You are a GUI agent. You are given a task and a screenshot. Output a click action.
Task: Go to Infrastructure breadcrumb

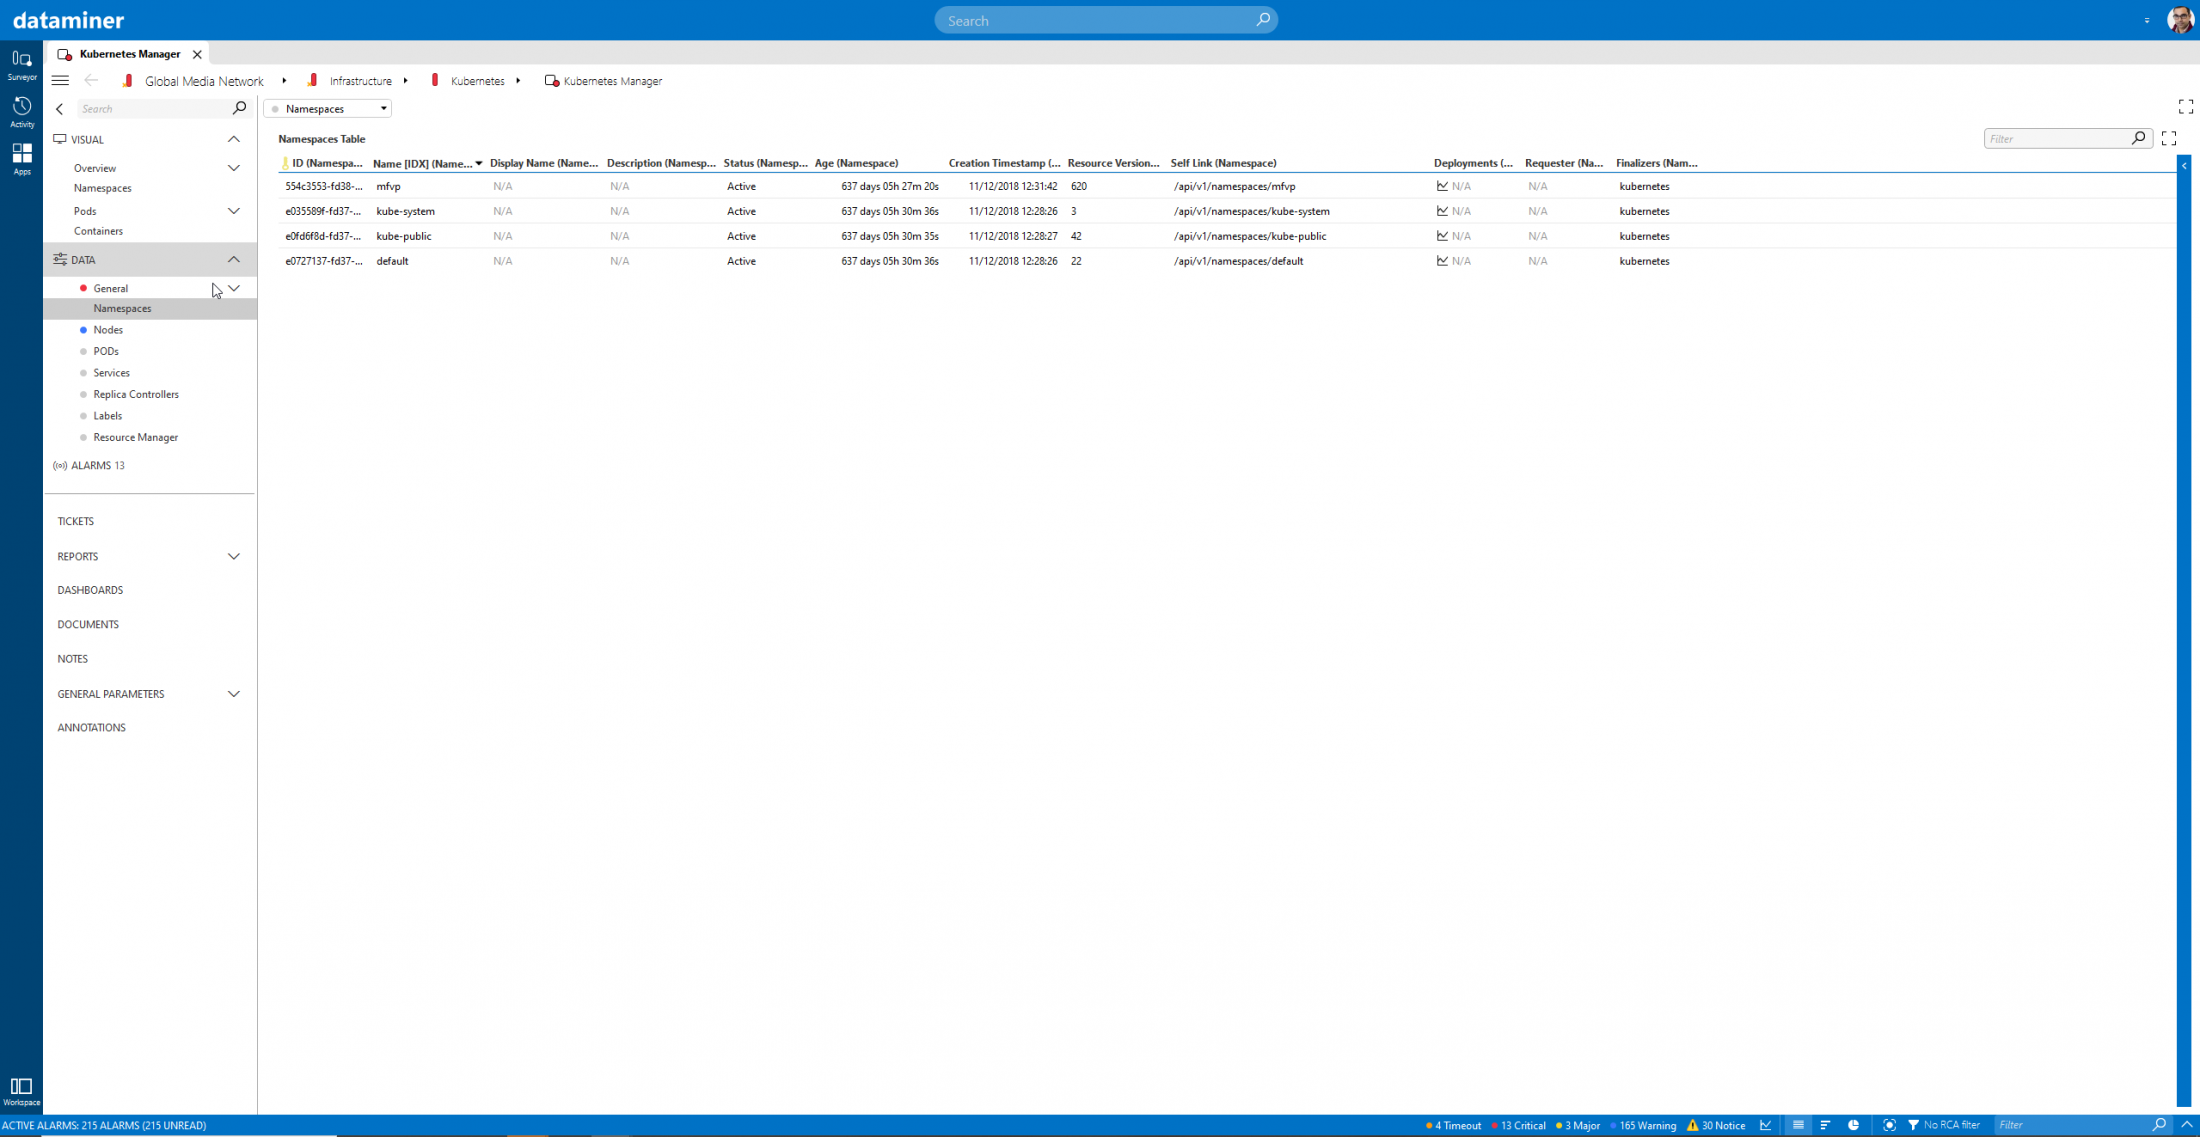[x=360, y=81]
